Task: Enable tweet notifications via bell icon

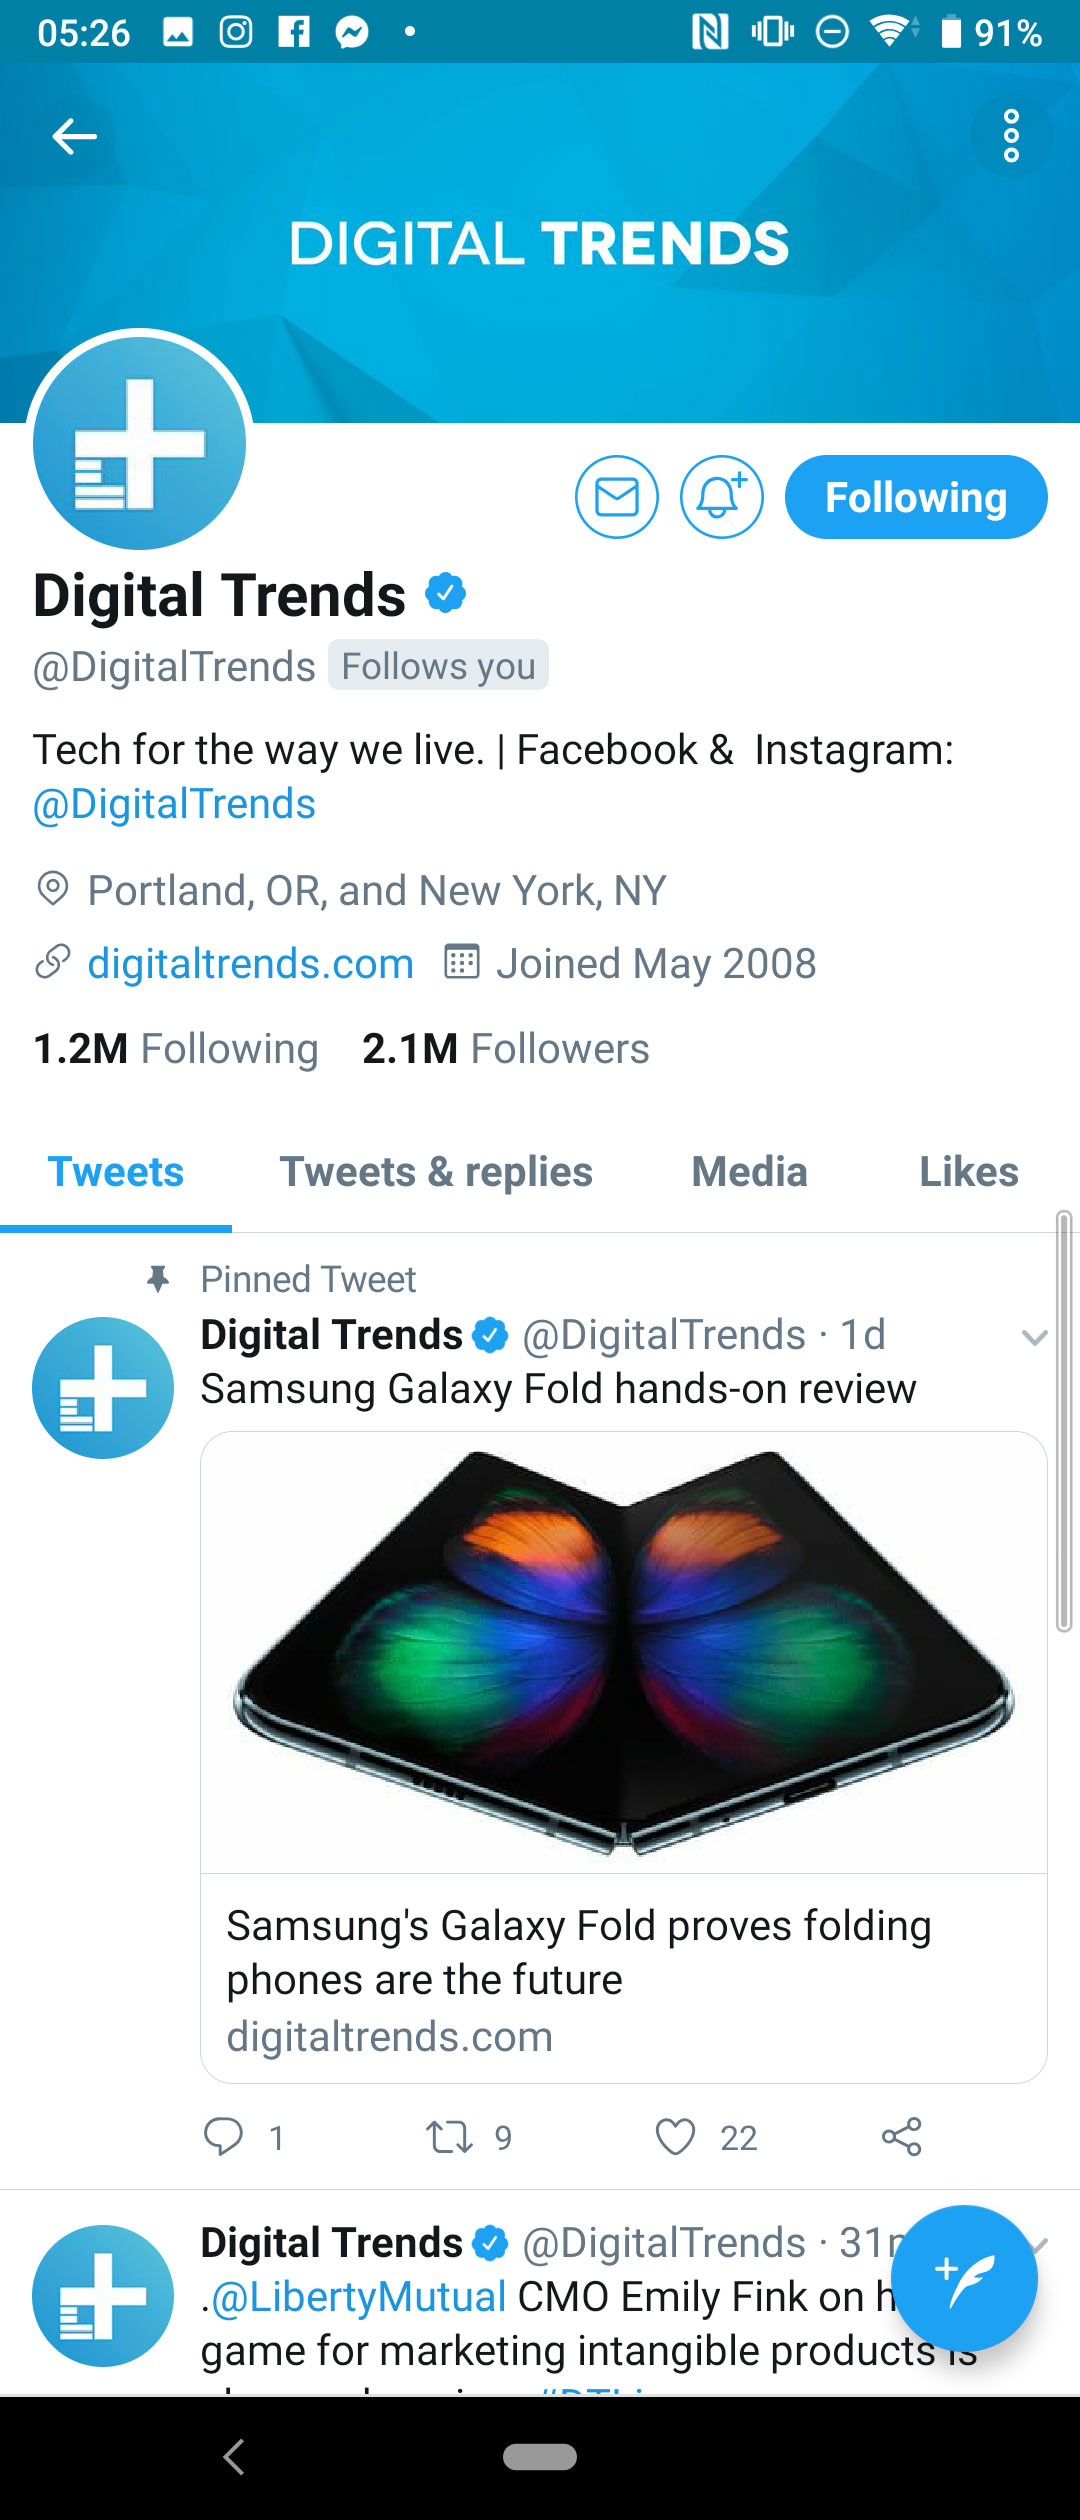Action: [x=722, y=496]
